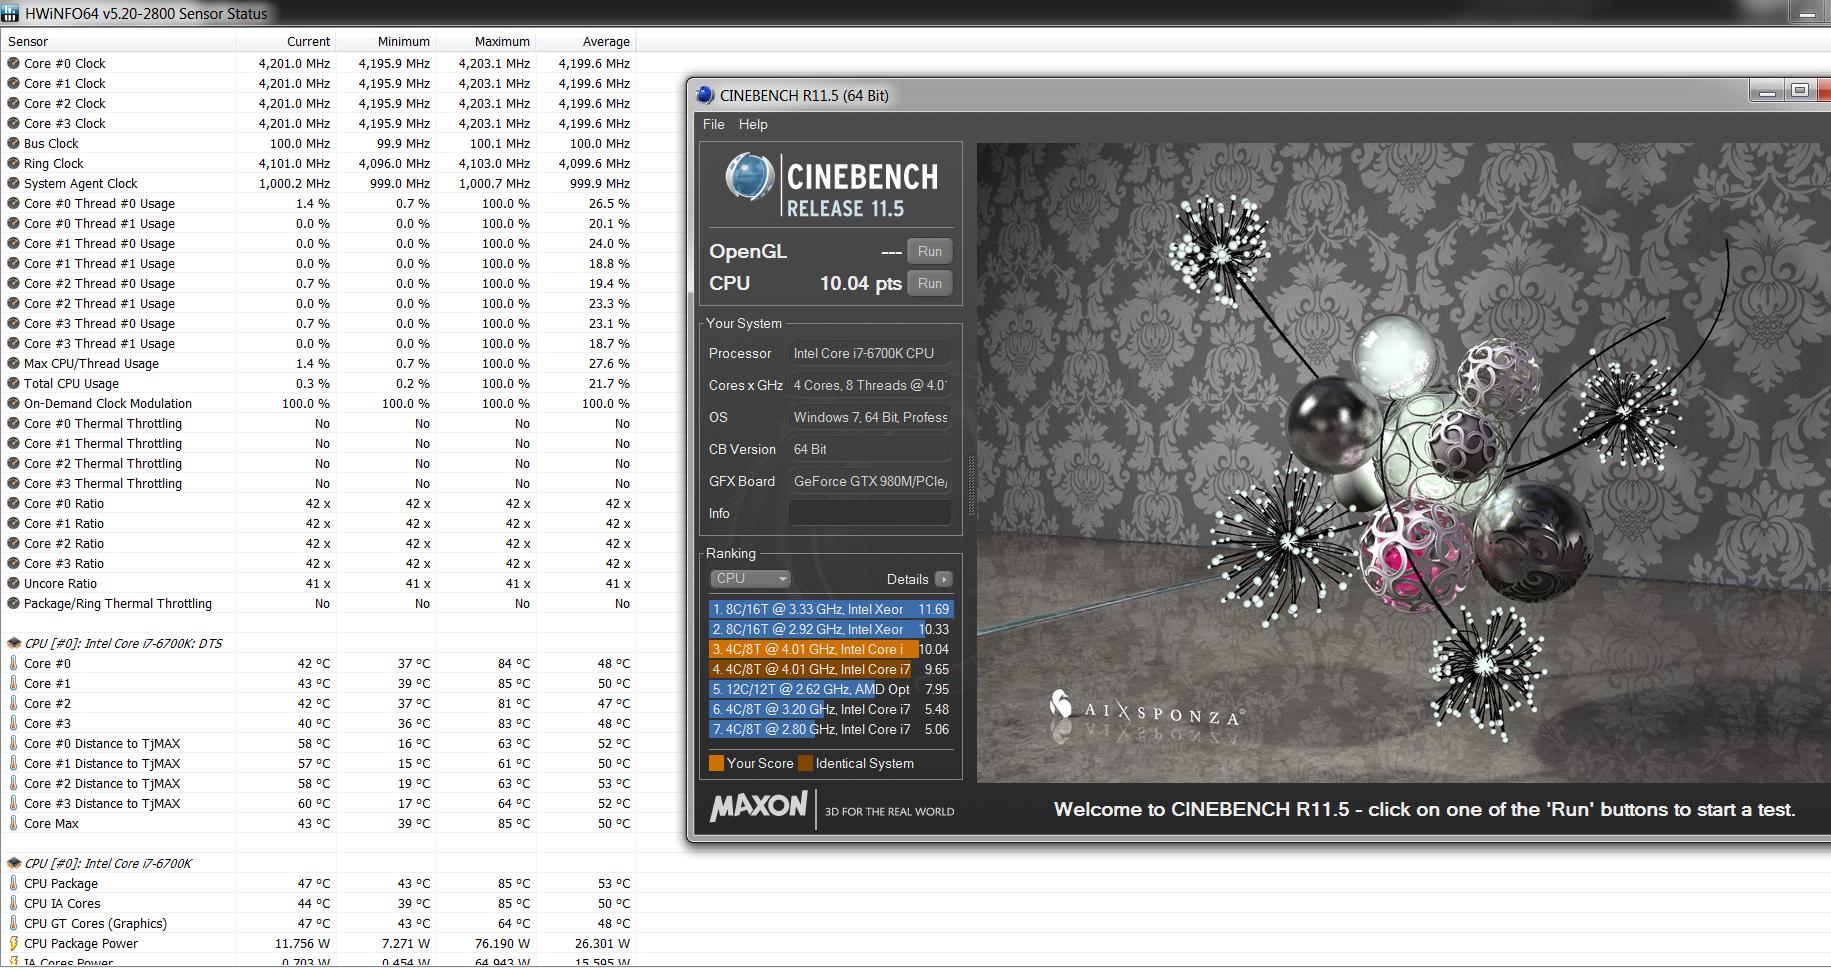Click the Core Max thermometer icon
The height and width of the screenshot is (968, 1831).
tap(14, 823)
